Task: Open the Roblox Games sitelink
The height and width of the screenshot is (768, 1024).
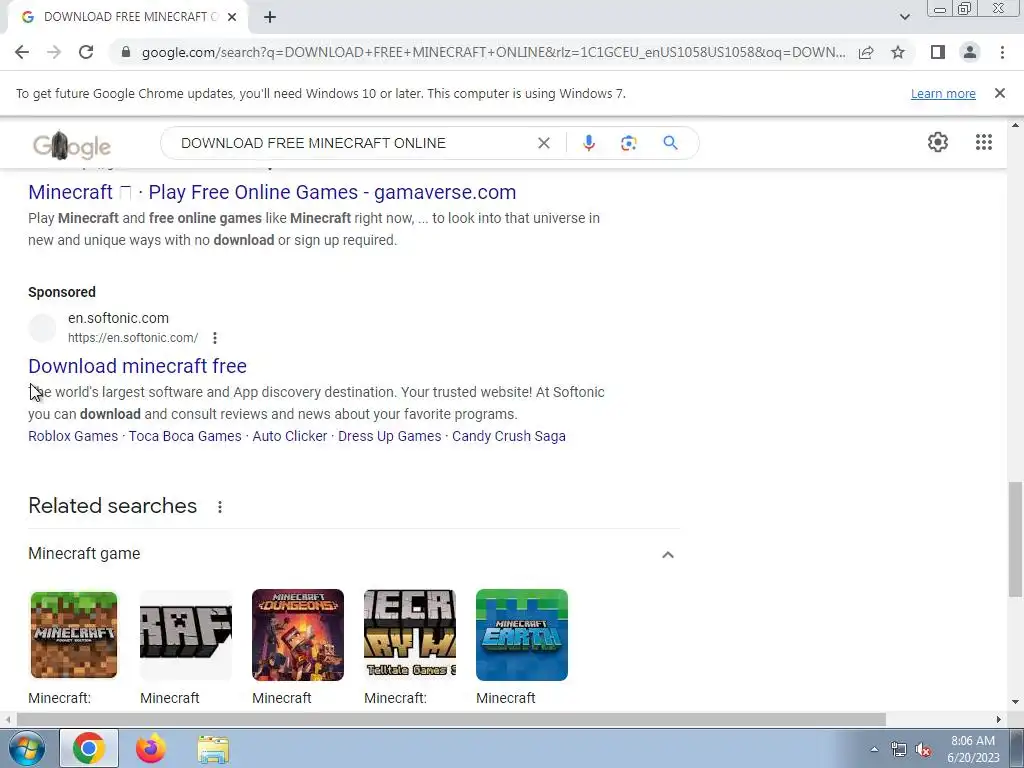Action: point(73,436)
